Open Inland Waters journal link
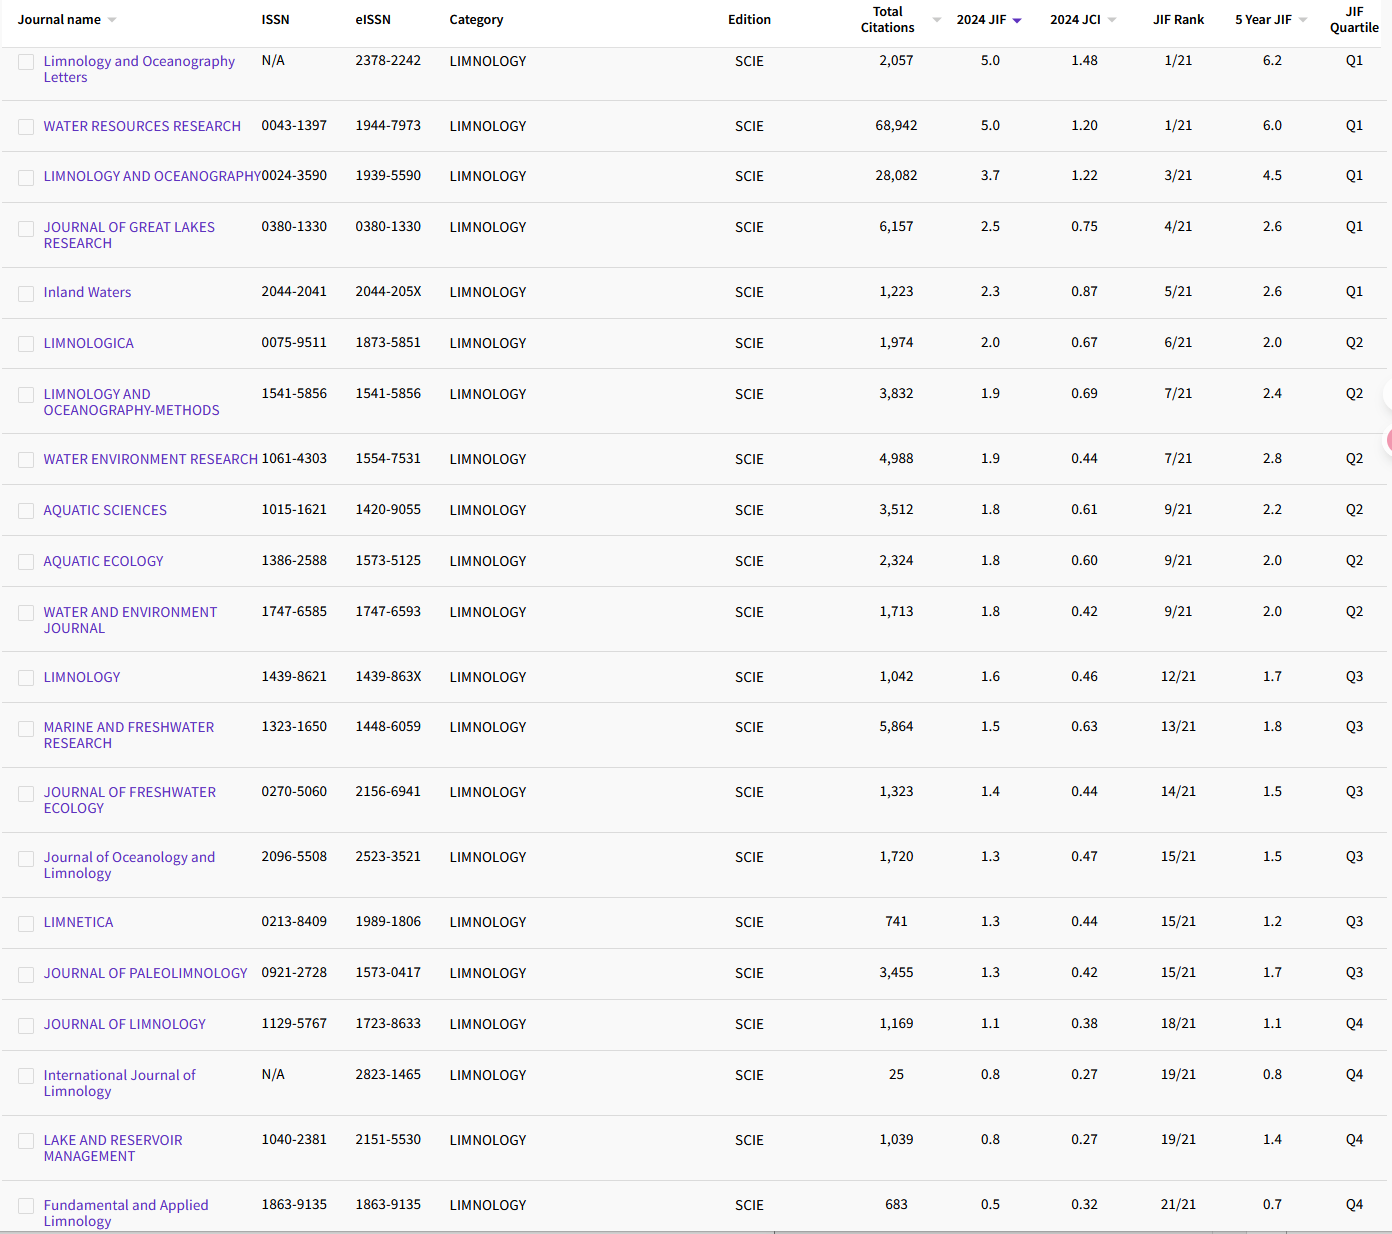The height and width of the screenshot is (1234, 1392). 87,292
